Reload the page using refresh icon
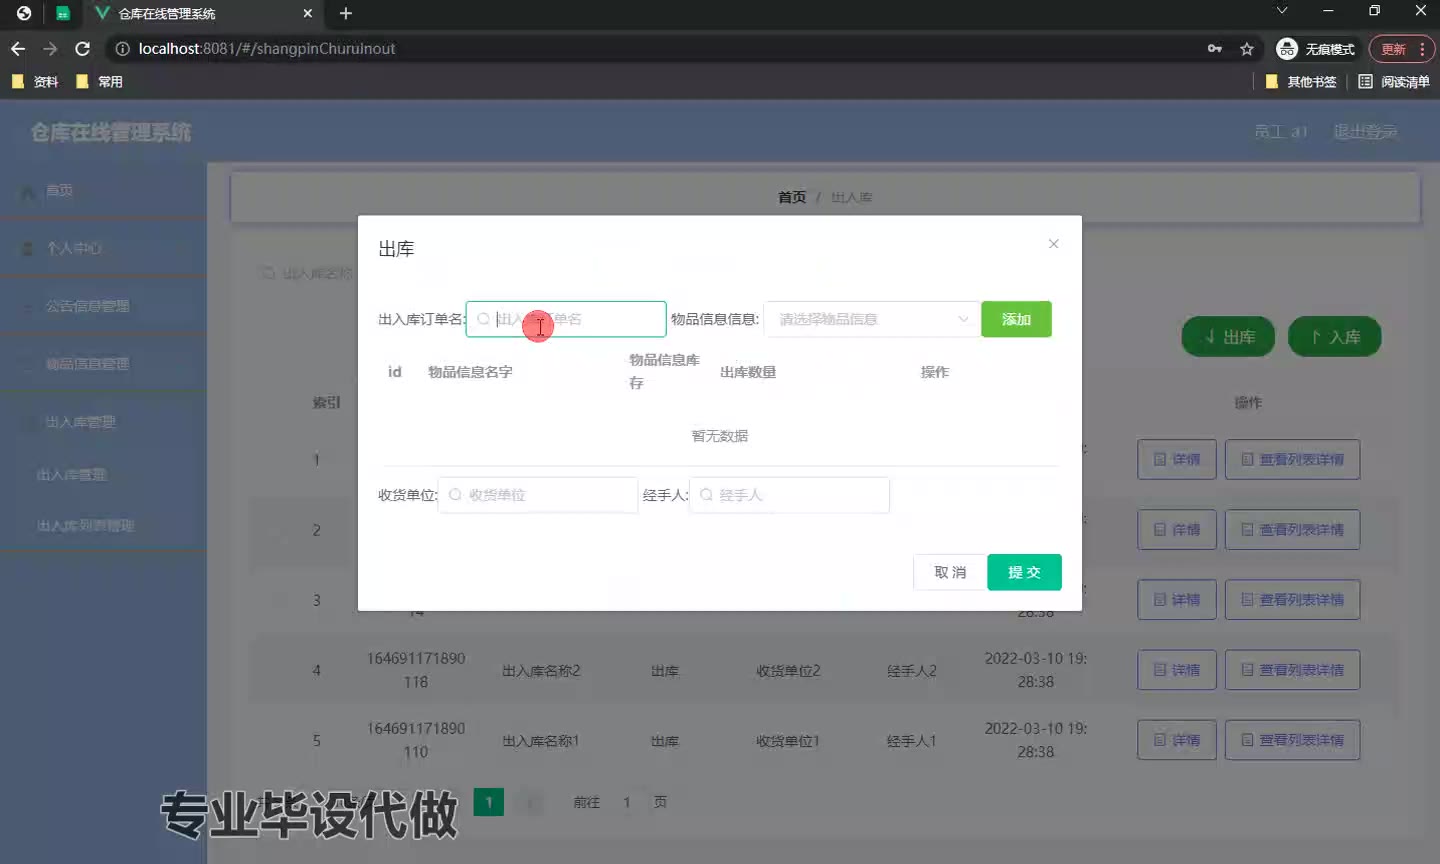1440x864 pixels. pos(83,49)
